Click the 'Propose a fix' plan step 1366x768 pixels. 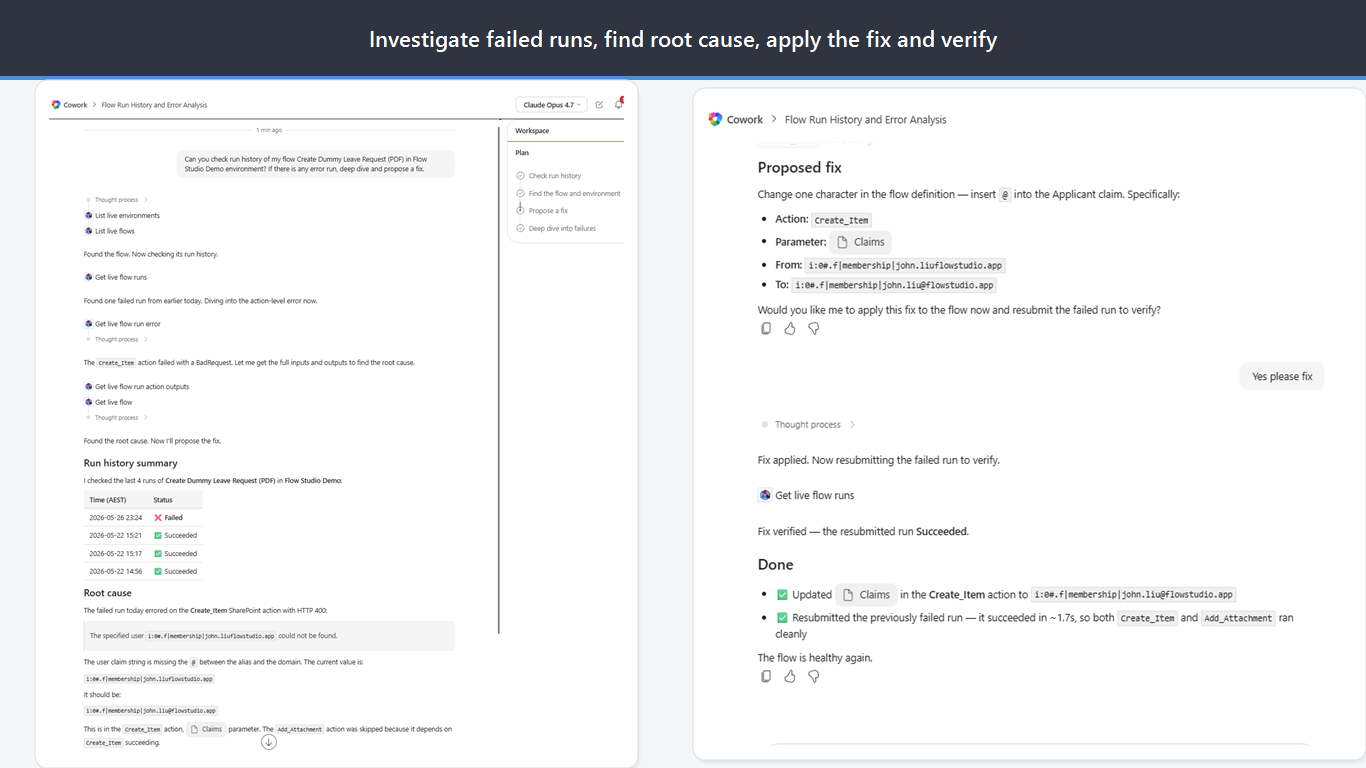point(542,211)
